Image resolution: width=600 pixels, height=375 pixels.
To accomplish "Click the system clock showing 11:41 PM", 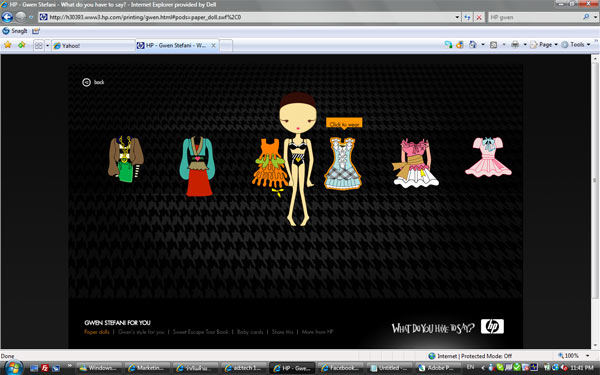I will coord(582,368).
